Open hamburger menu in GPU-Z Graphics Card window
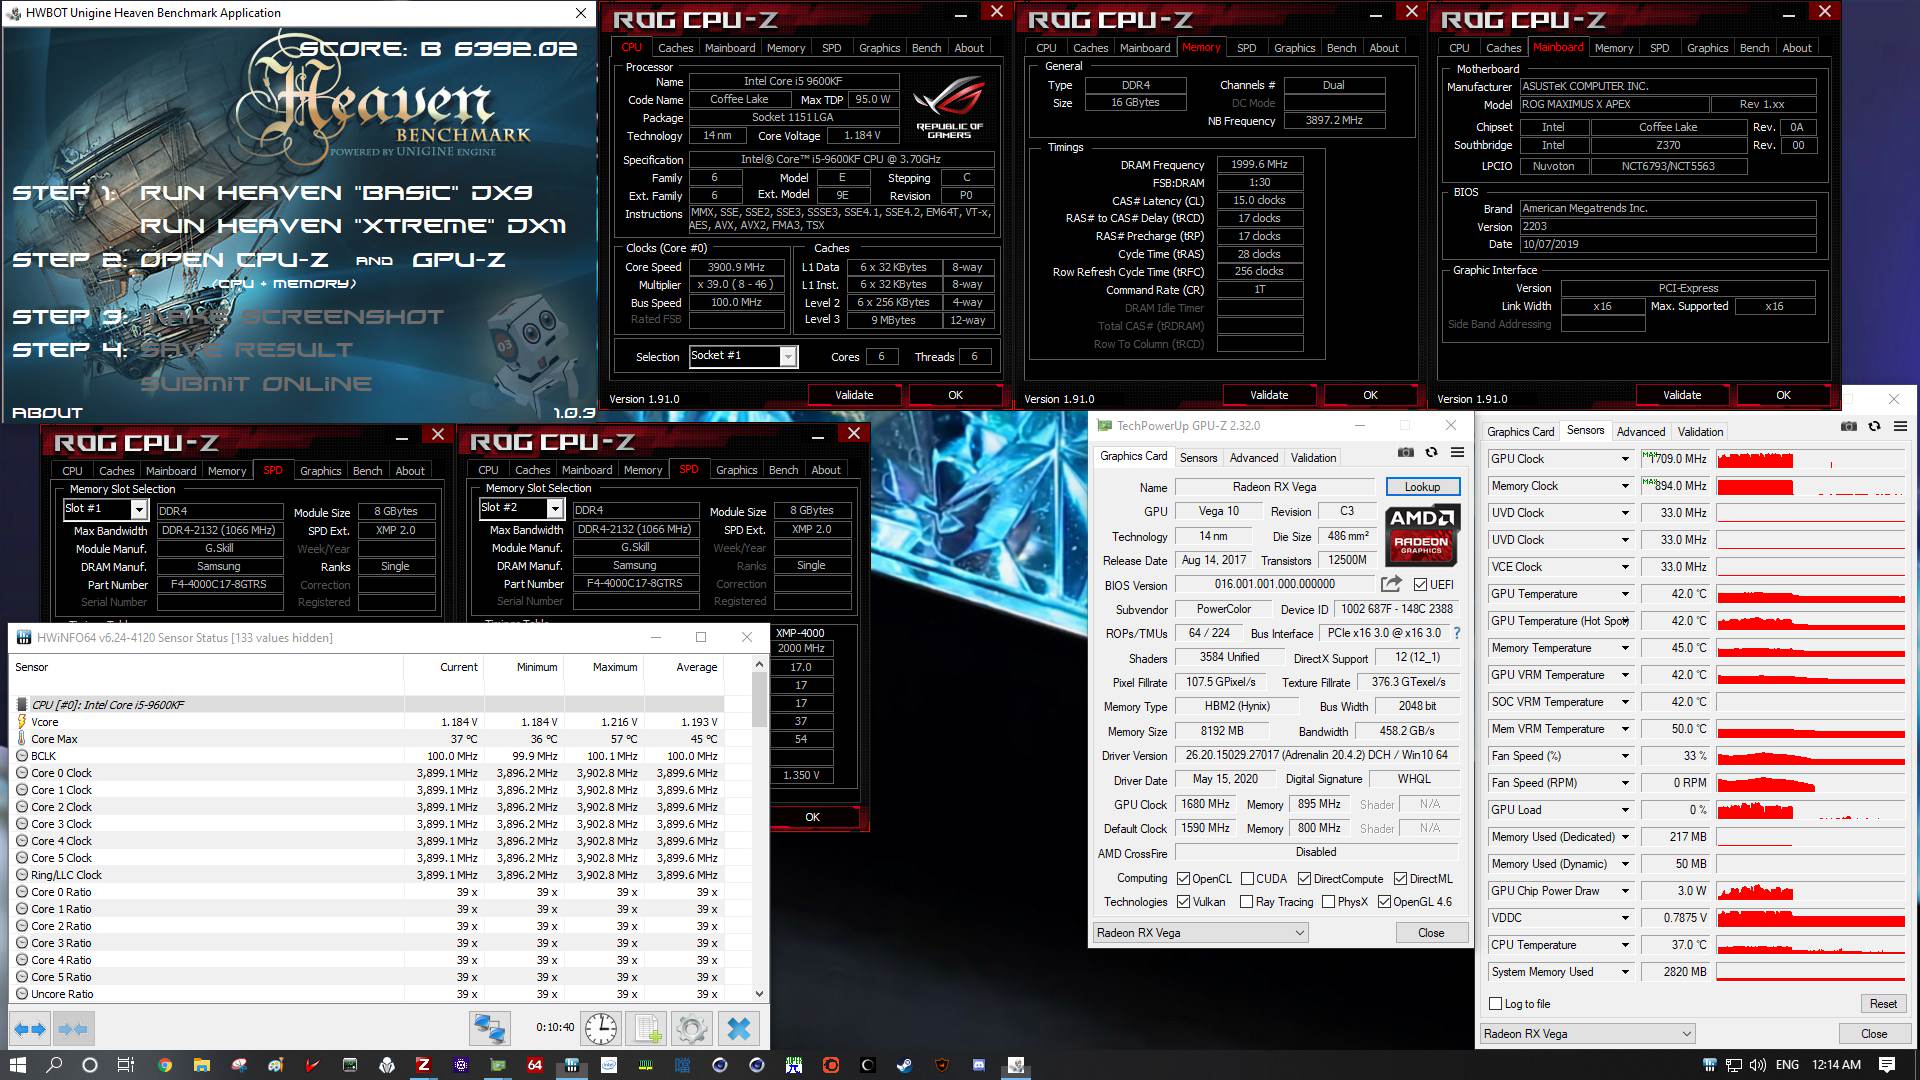 click(x=1458, y=452)
